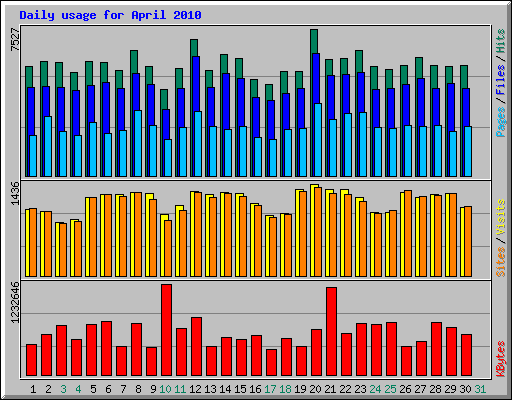Click the 'Pages' legend label

pos(501,122)
